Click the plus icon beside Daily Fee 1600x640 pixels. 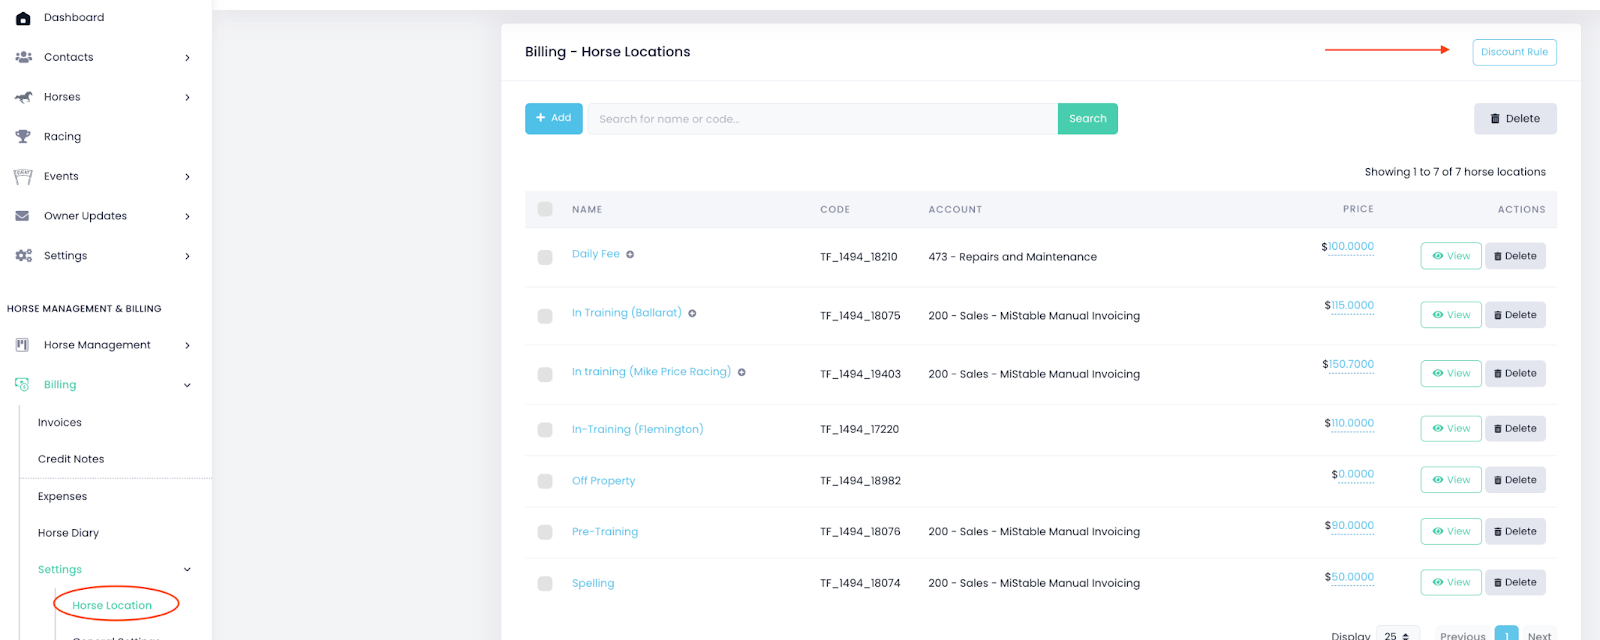point(630,255)
